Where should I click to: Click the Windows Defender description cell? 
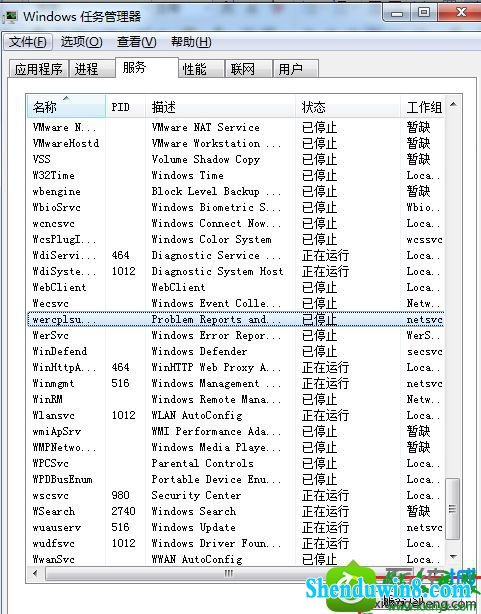coord(199,352)
